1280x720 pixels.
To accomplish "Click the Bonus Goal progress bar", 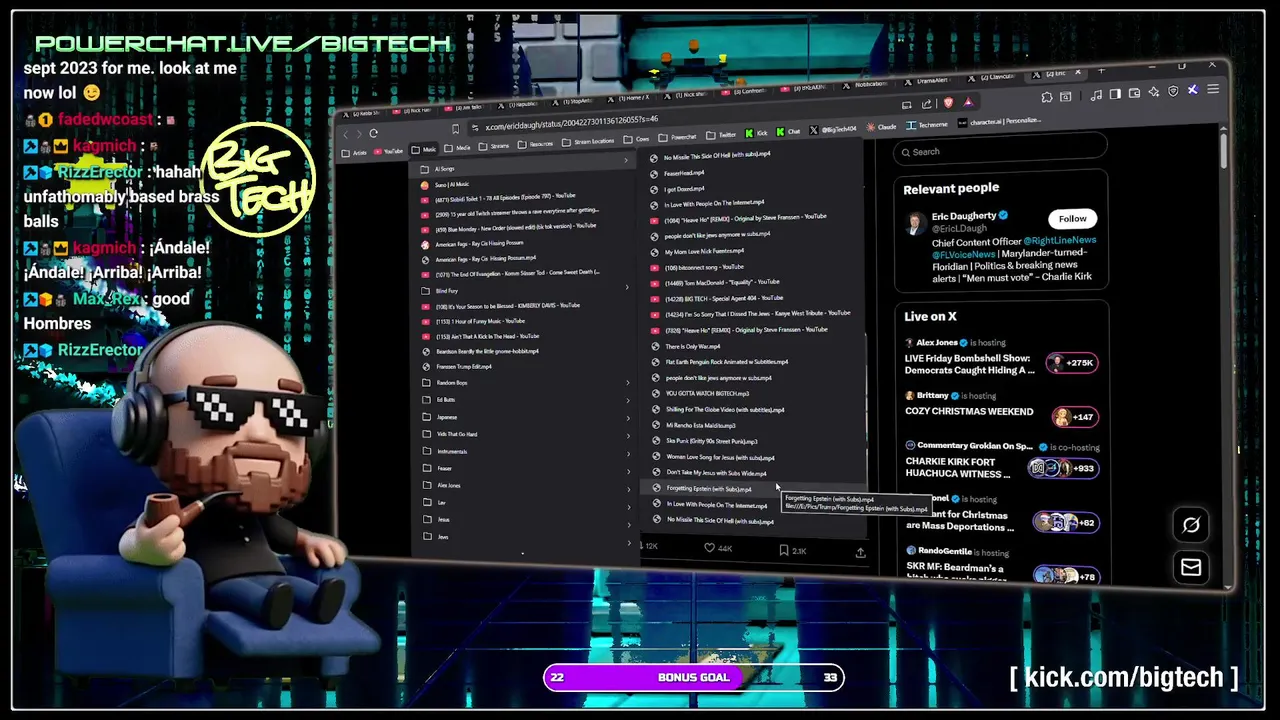I will tap(694, 677).
